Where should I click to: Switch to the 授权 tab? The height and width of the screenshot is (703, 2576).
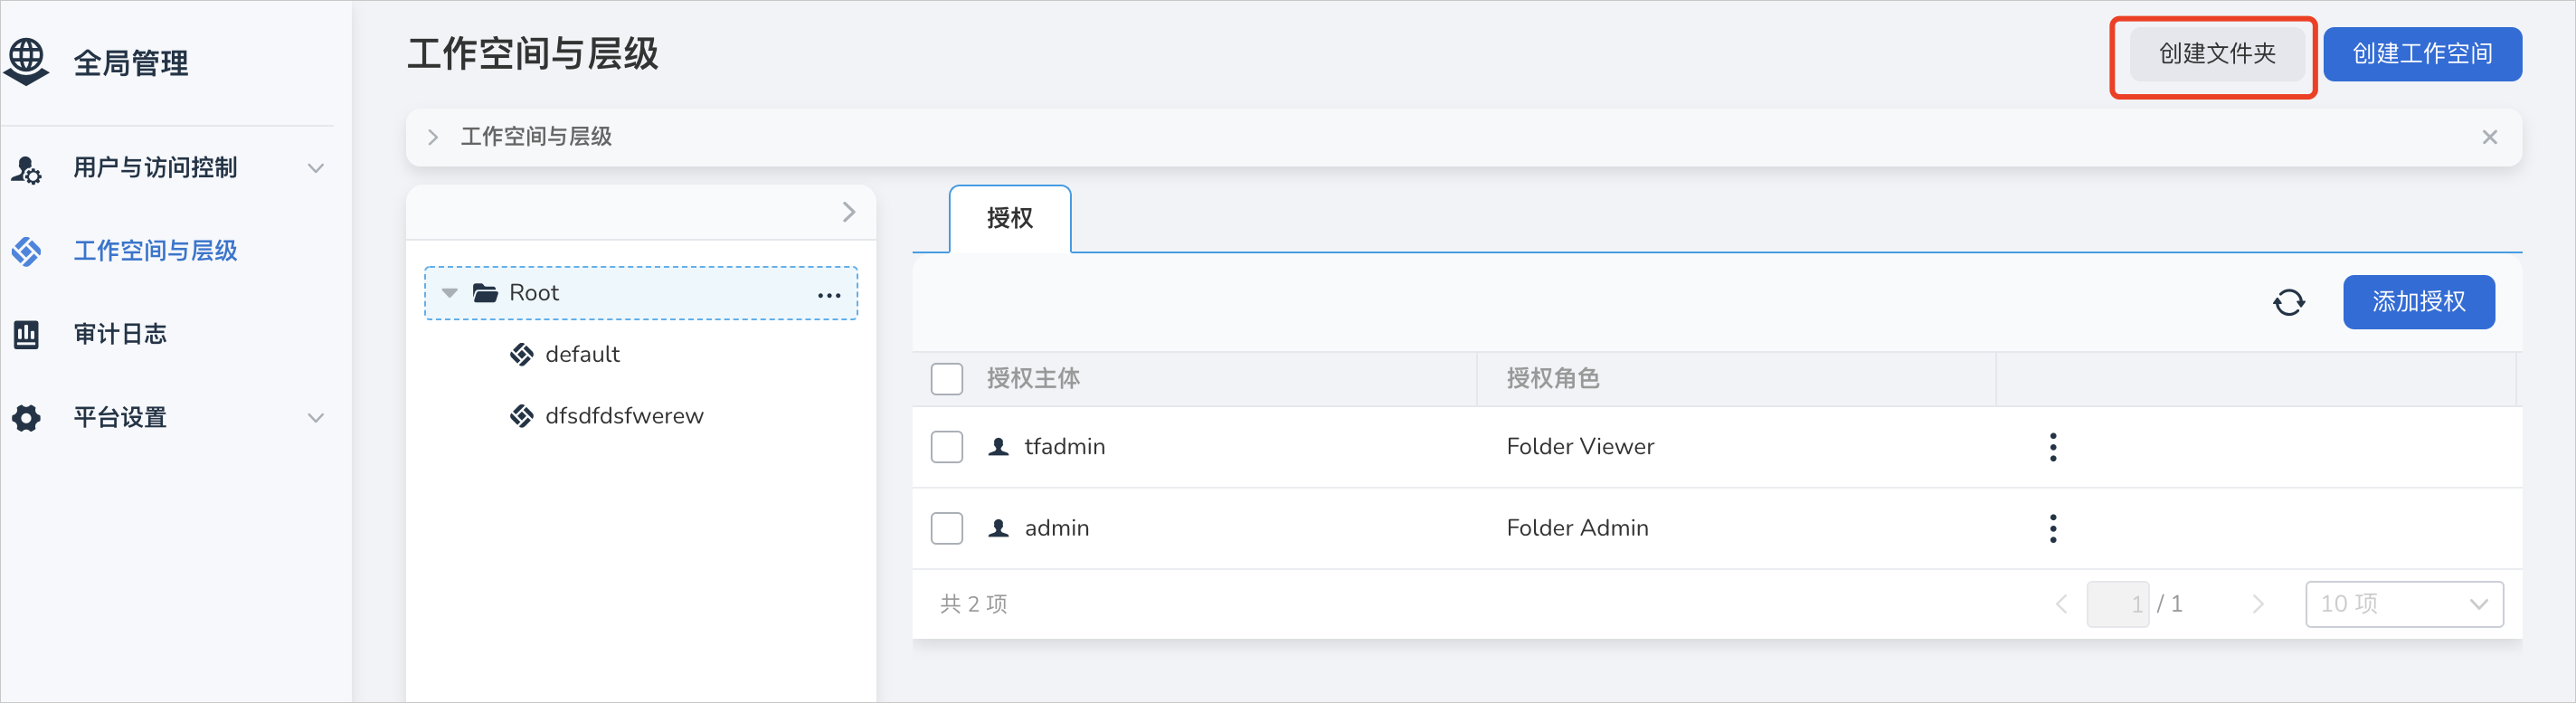pos(1009,219)
